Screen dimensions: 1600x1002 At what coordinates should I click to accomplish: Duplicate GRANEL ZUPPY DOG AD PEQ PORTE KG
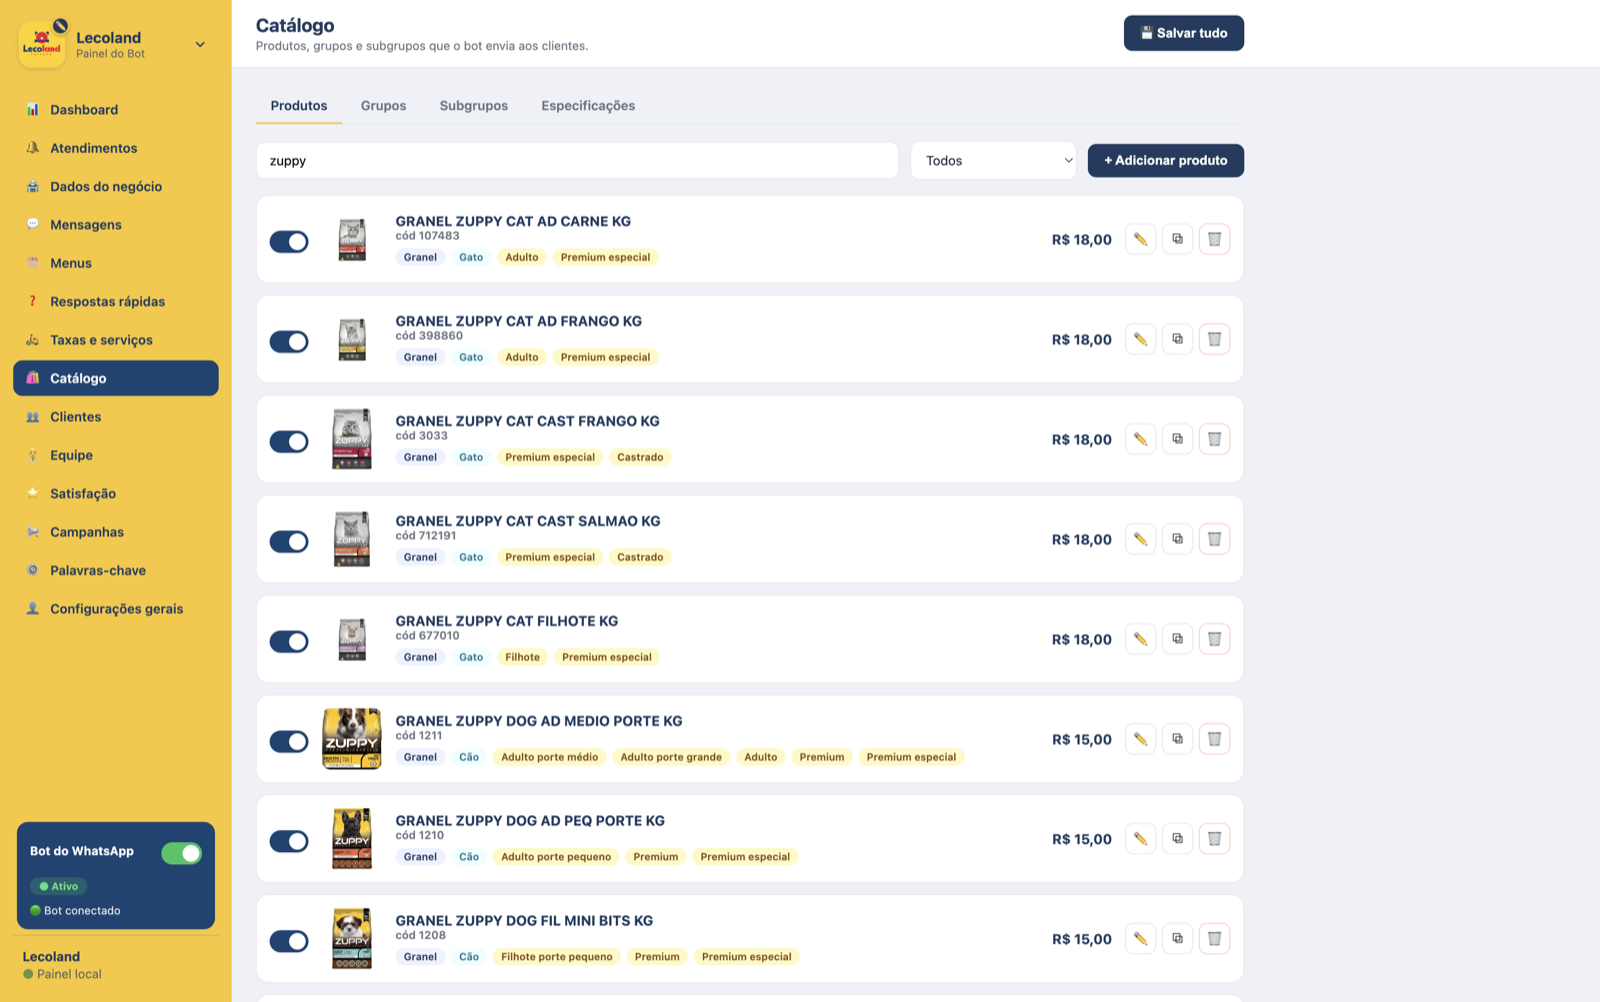tap(1177, 839)
